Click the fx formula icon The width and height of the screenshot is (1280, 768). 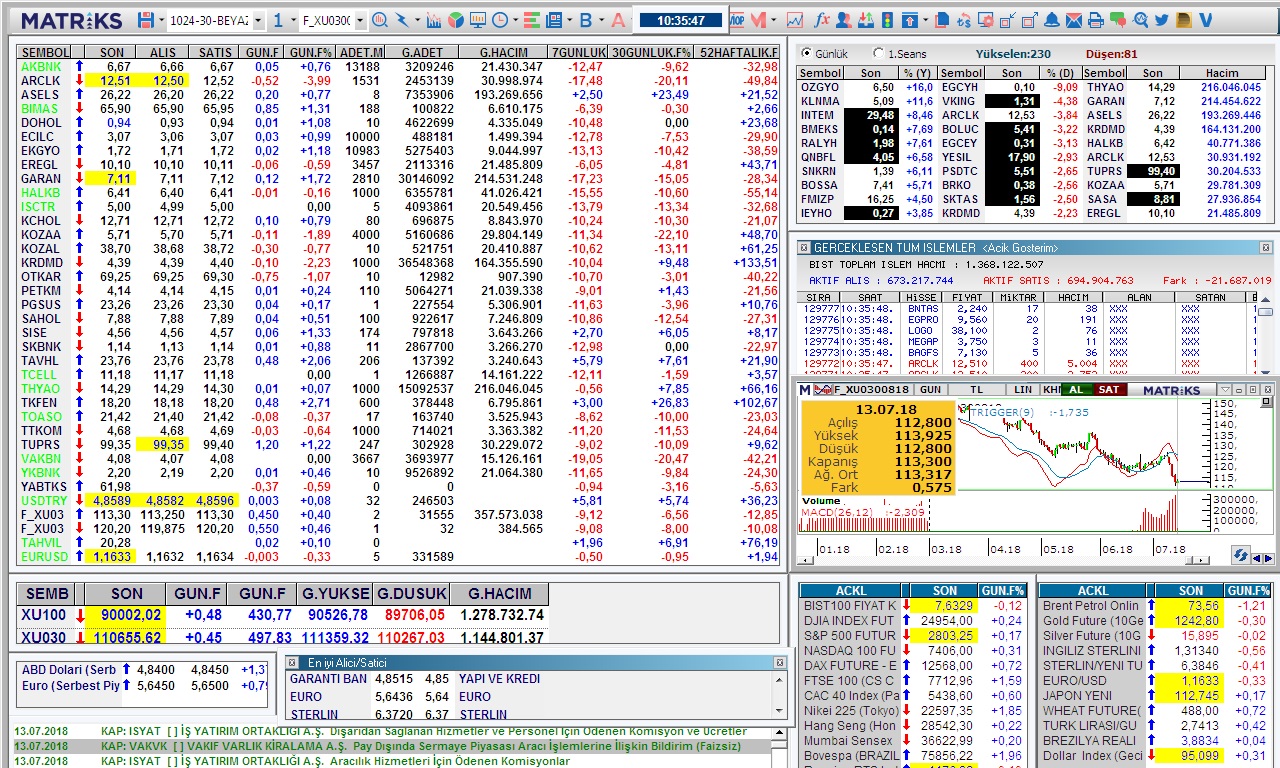pyautogui.click(x=822, y=20)
